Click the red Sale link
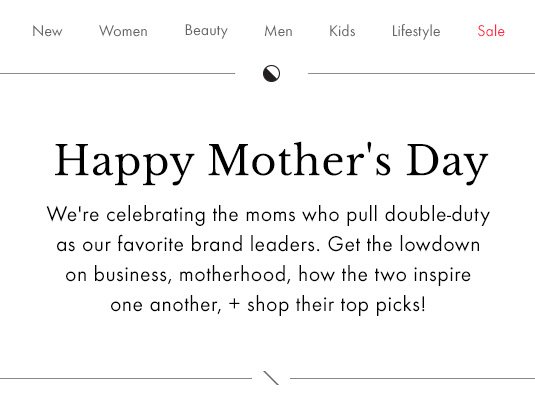 click(x=491, y=31)
